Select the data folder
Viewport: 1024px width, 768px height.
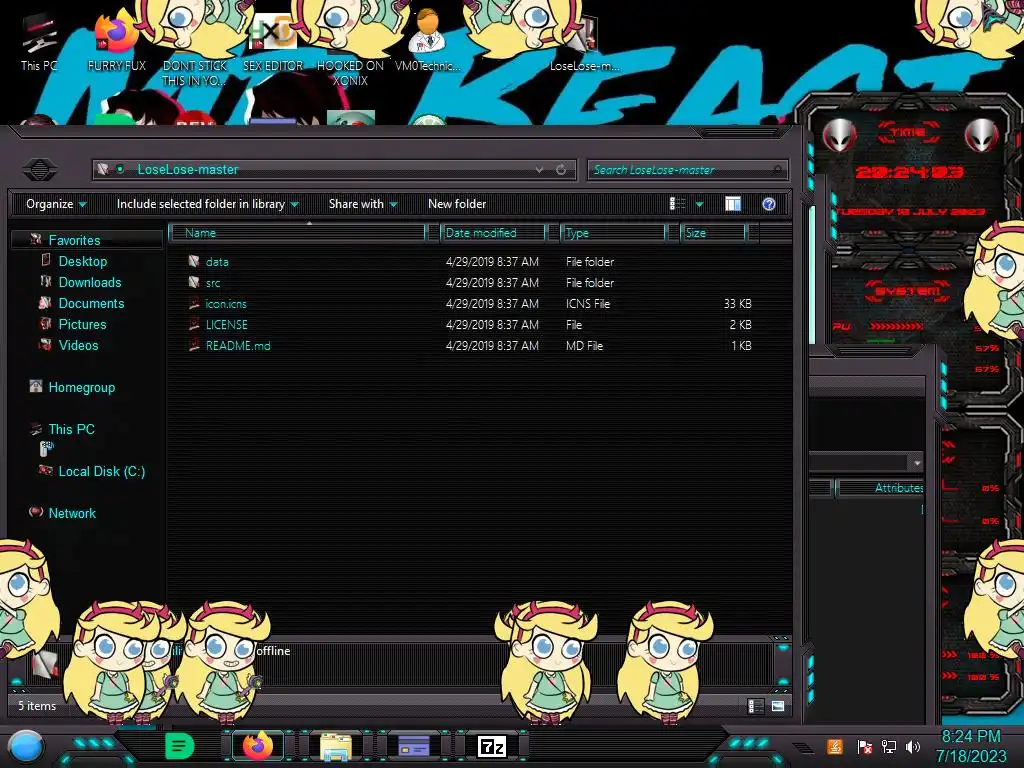pos(217,262)
